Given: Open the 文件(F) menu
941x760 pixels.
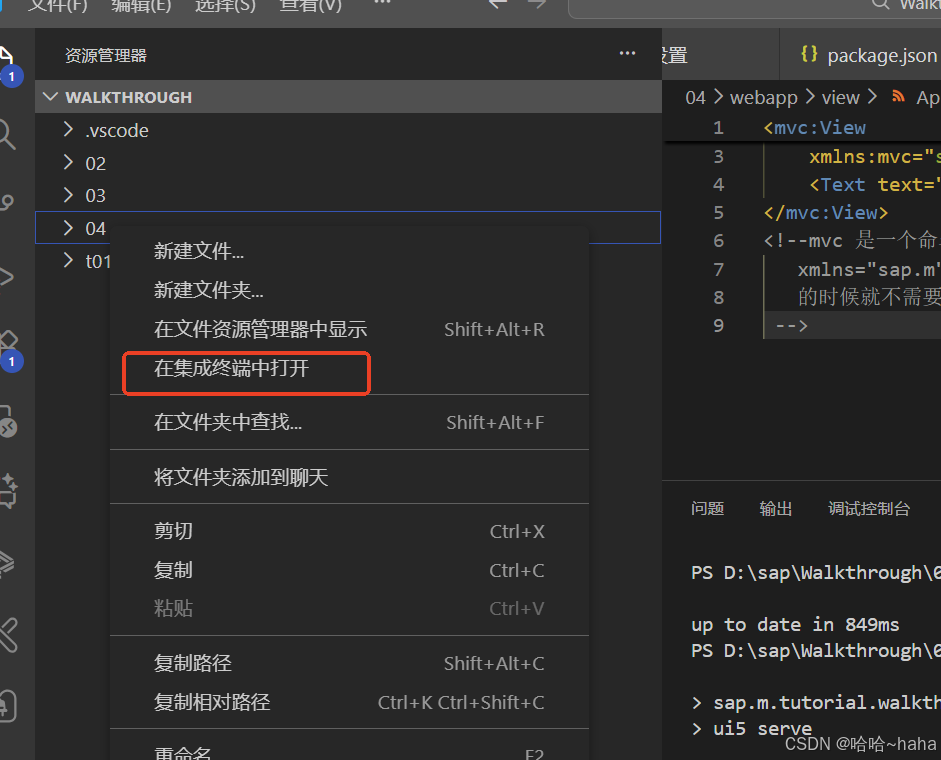Looking at the screenshot, I should click(58, 6).
